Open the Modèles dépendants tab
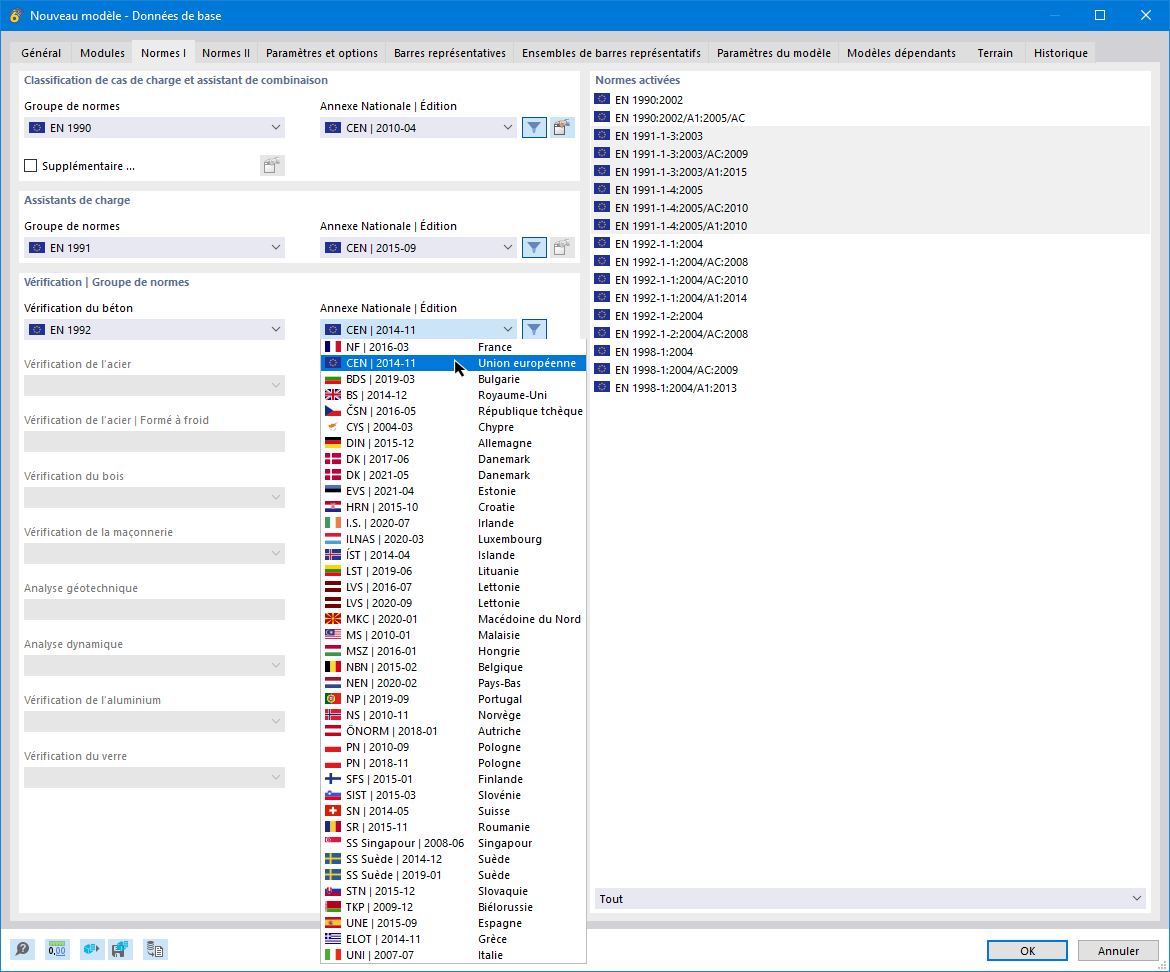 [901, 53]
